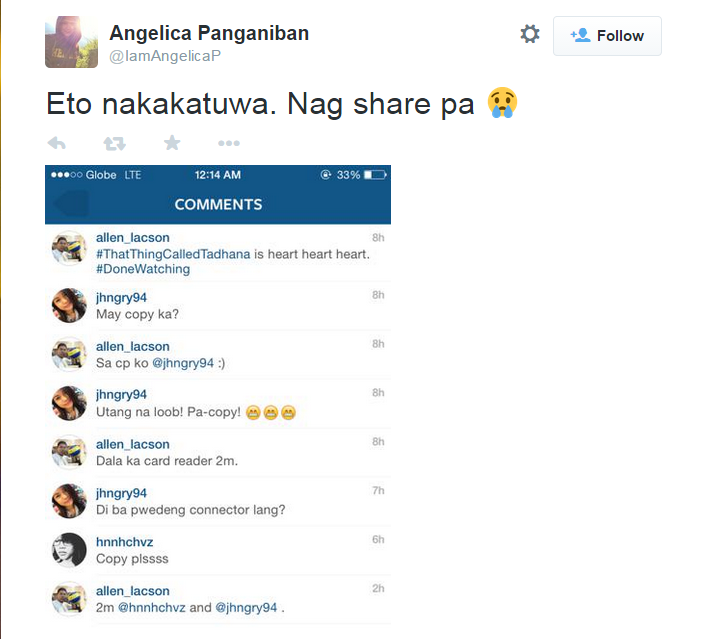Click hnnhchvz's black-and-white avatar
Screen dimensions: 705x639
(x=69, y=550)
